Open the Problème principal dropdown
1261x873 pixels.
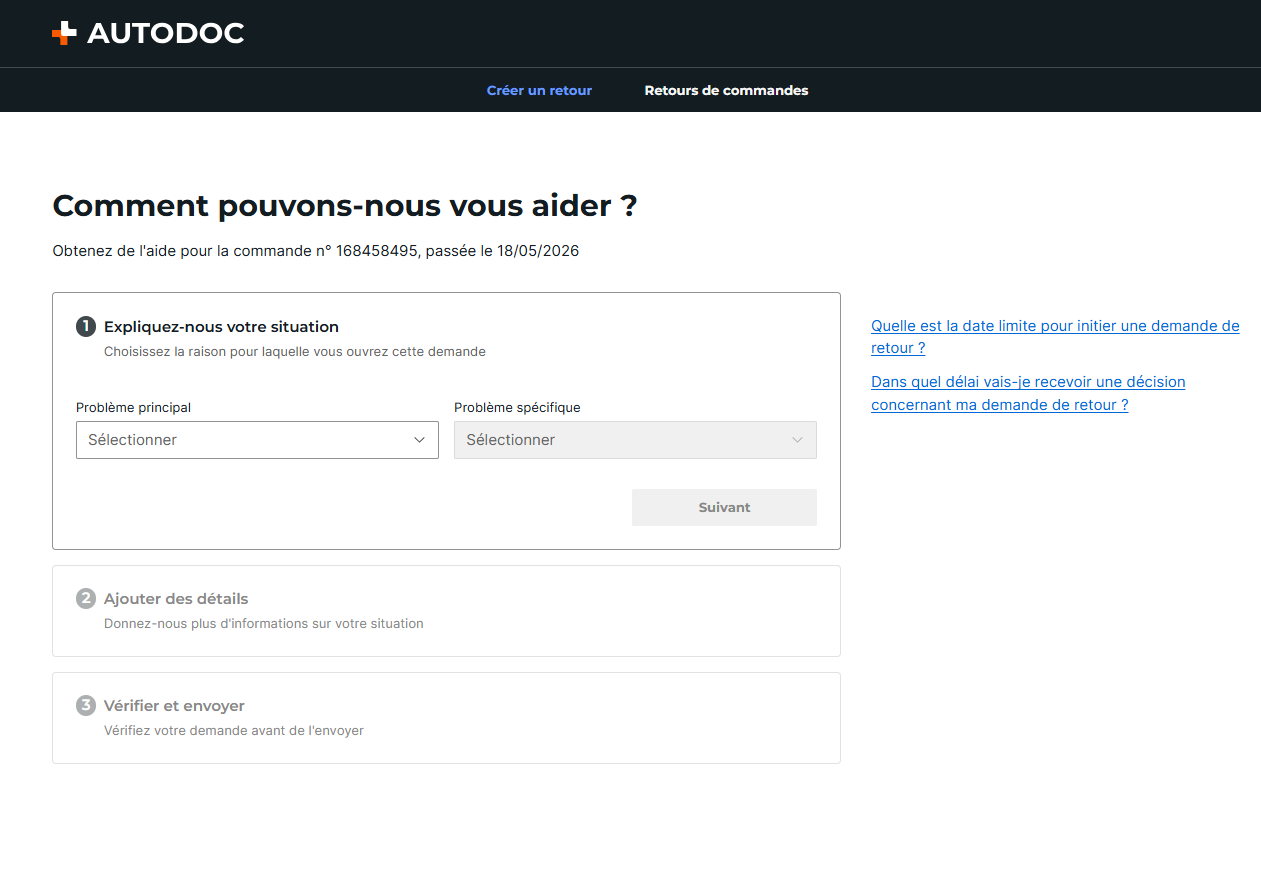coord(257,440)
